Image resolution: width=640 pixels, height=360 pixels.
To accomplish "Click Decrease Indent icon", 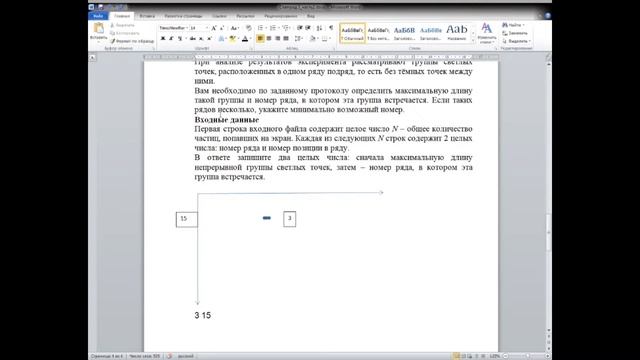I will pyautogui.click(x=300, y=28).
